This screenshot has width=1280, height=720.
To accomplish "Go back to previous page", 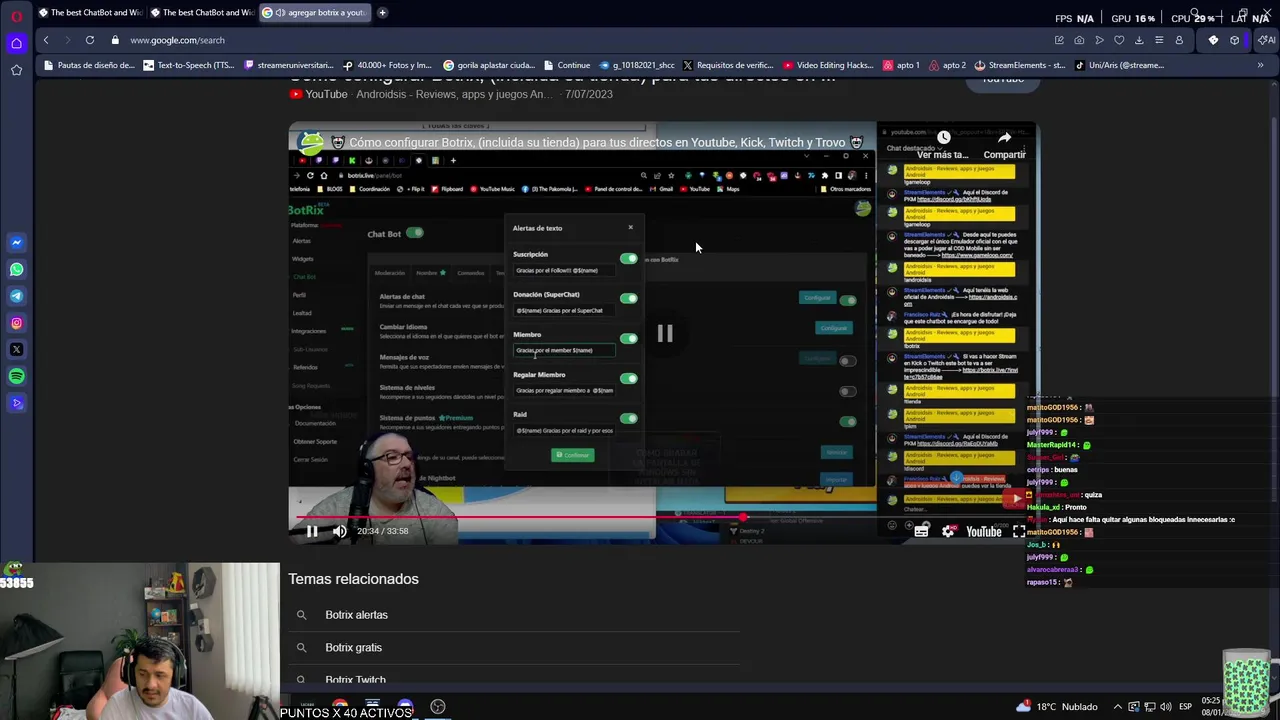I will [x=46, y=40].
